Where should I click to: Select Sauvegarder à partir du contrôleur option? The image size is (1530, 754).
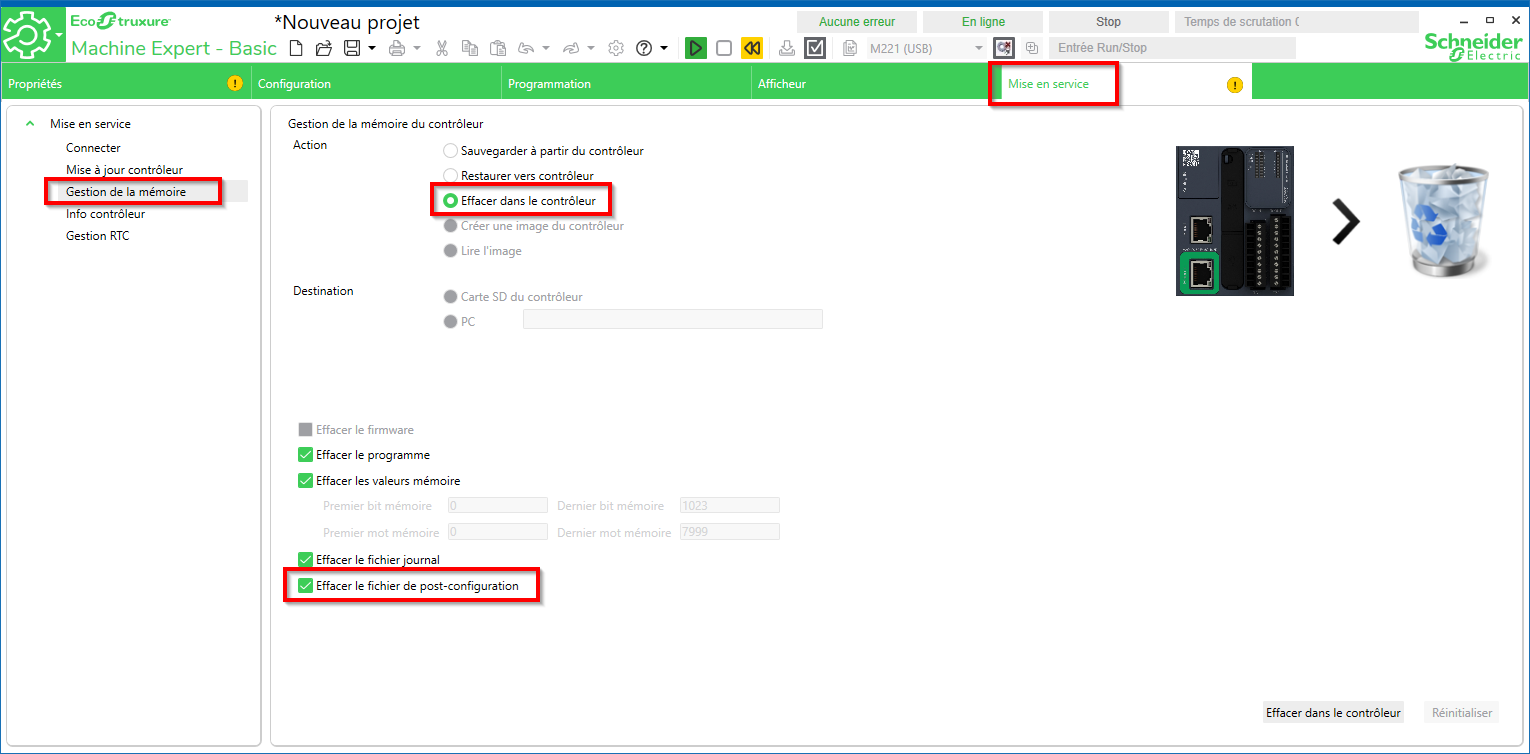click(450, 151)
